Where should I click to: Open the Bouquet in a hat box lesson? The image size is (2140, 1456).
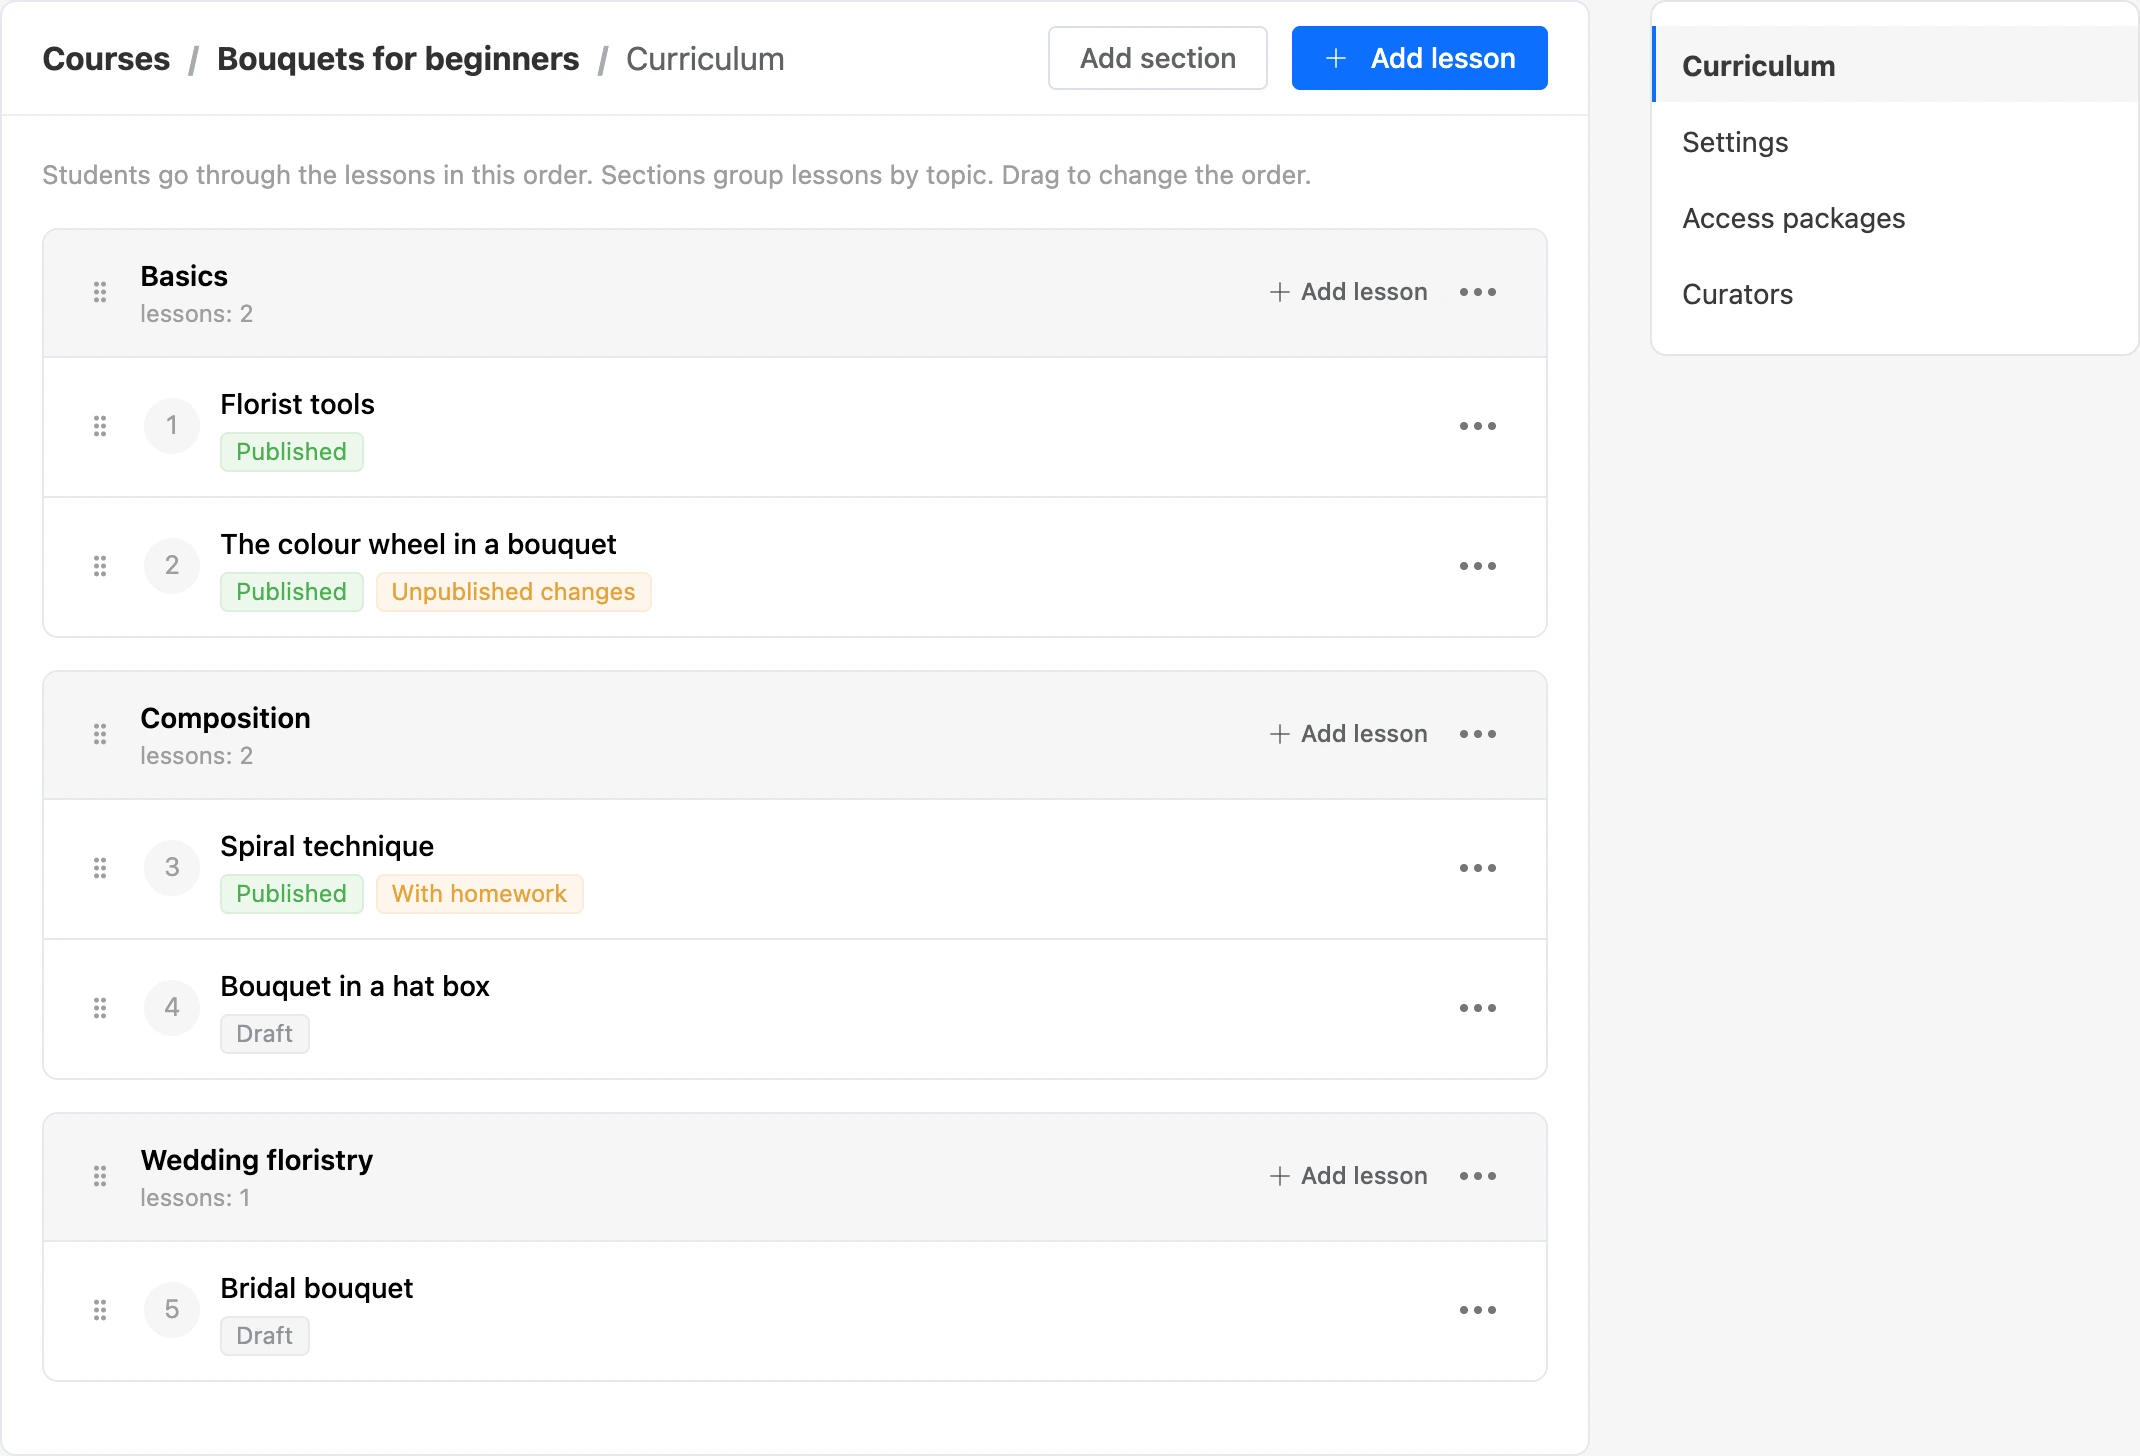click(355, 986)
